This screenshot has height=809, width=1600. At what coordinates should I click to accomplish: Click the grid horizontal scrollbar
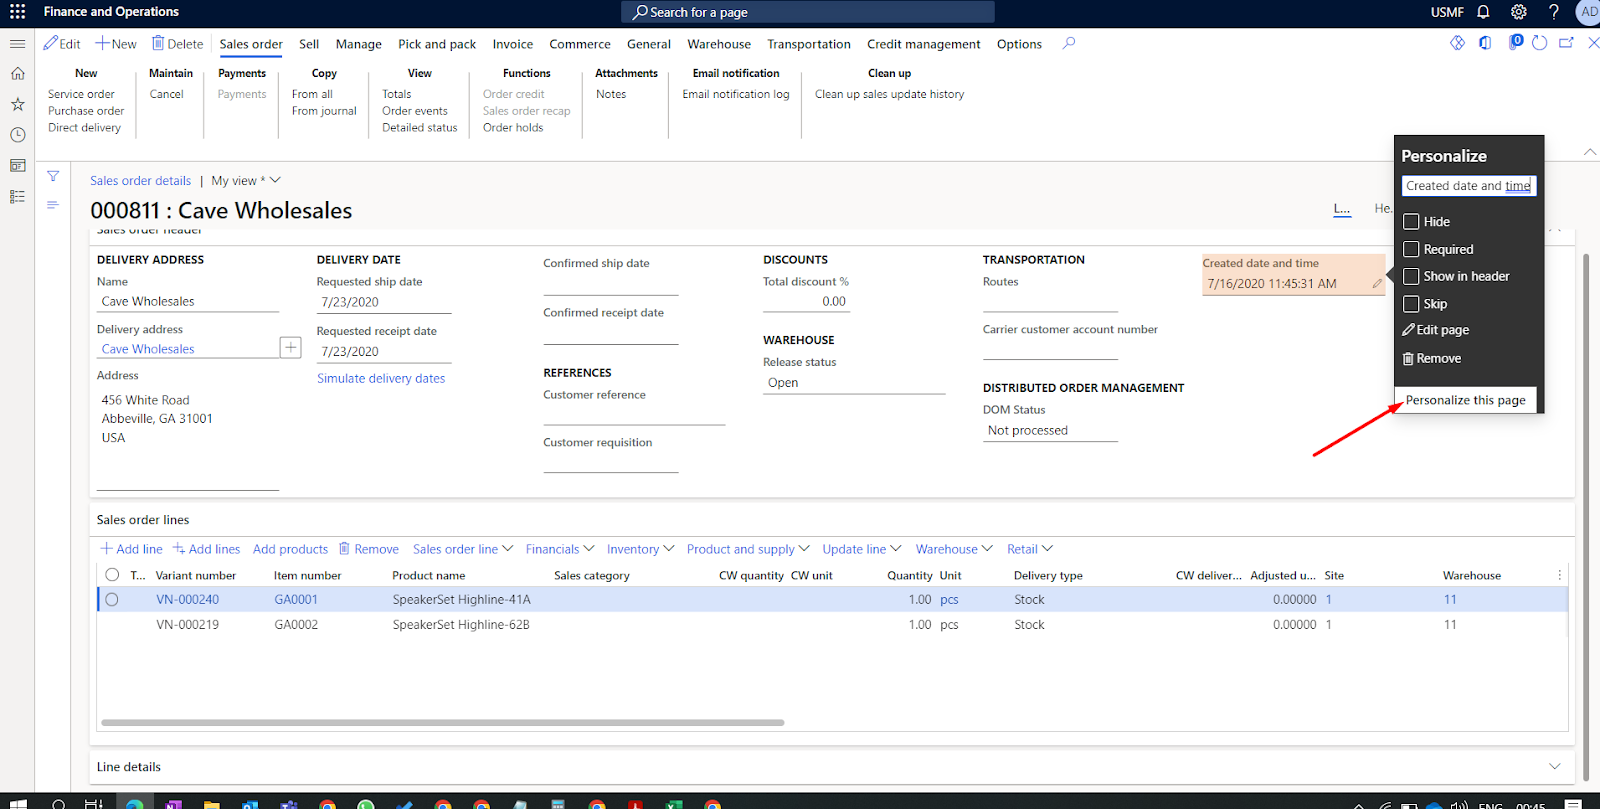(443, 722)
